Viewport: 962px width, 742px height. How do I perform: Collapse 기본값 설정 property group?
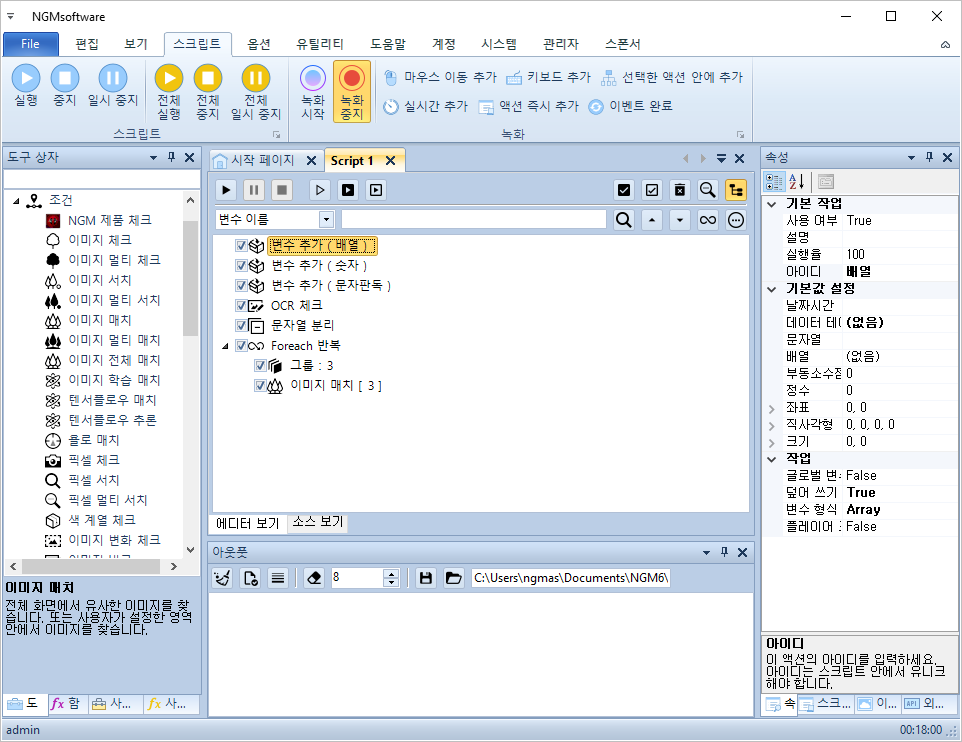point(772,289)
